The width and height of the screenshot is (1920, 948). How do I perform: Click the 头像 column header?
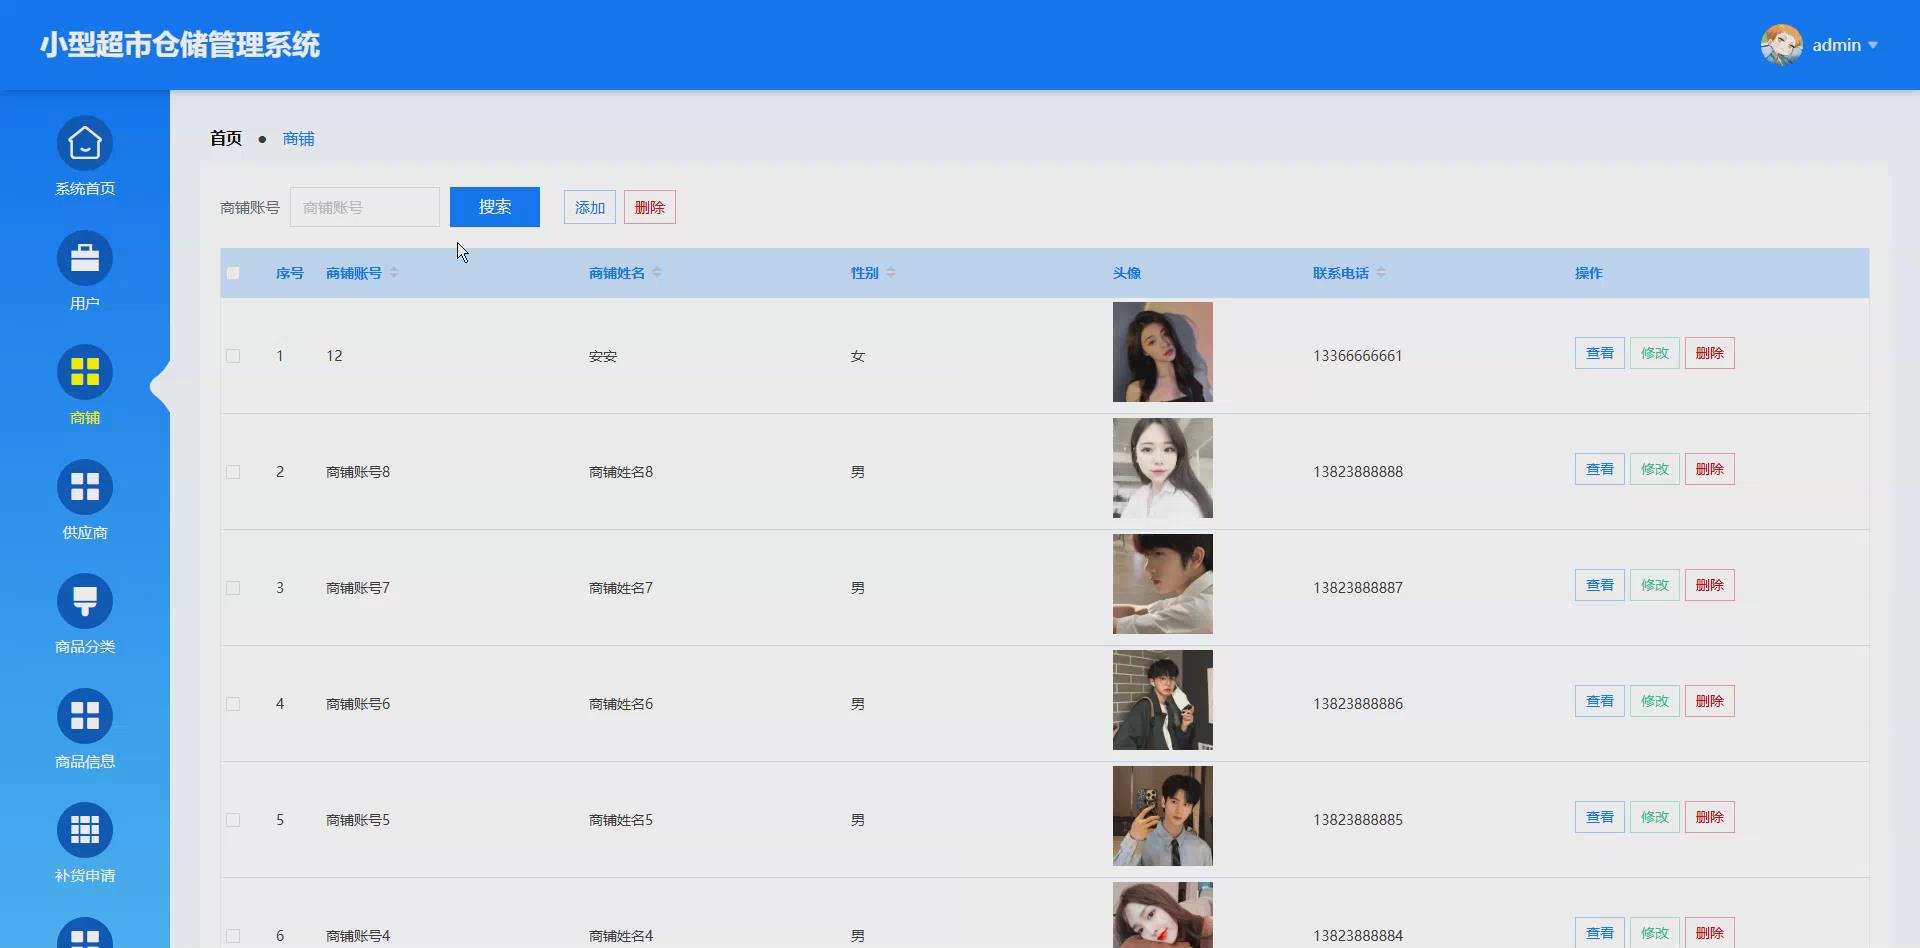click(x=1127, y=273)
